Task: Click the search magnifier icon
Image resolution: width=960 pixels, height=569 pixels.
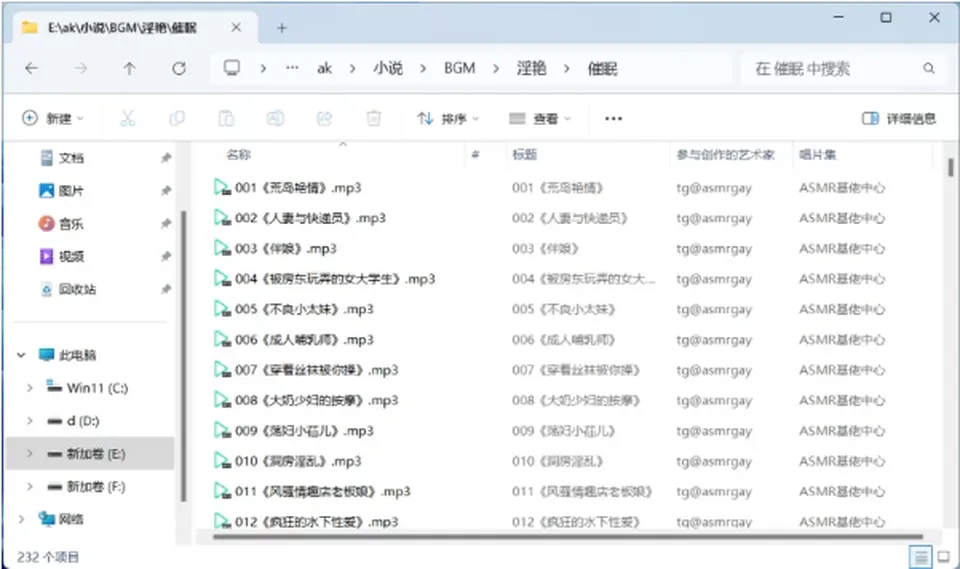Action: pos(929,69)
